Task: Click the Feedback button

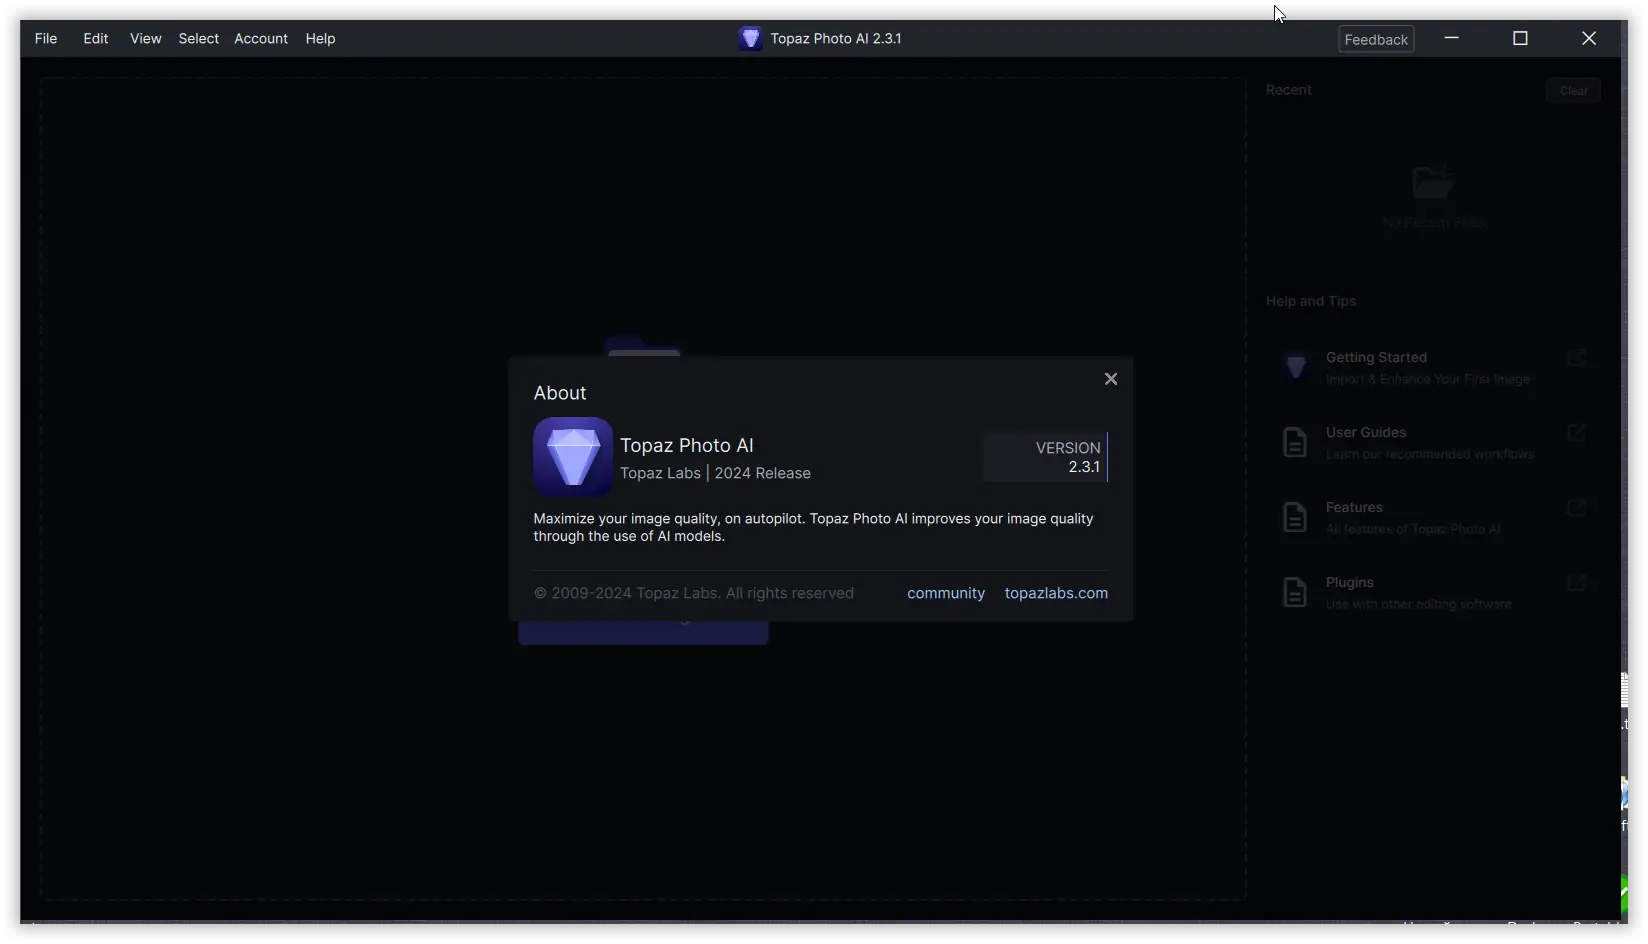Action: click(1376, 40)
